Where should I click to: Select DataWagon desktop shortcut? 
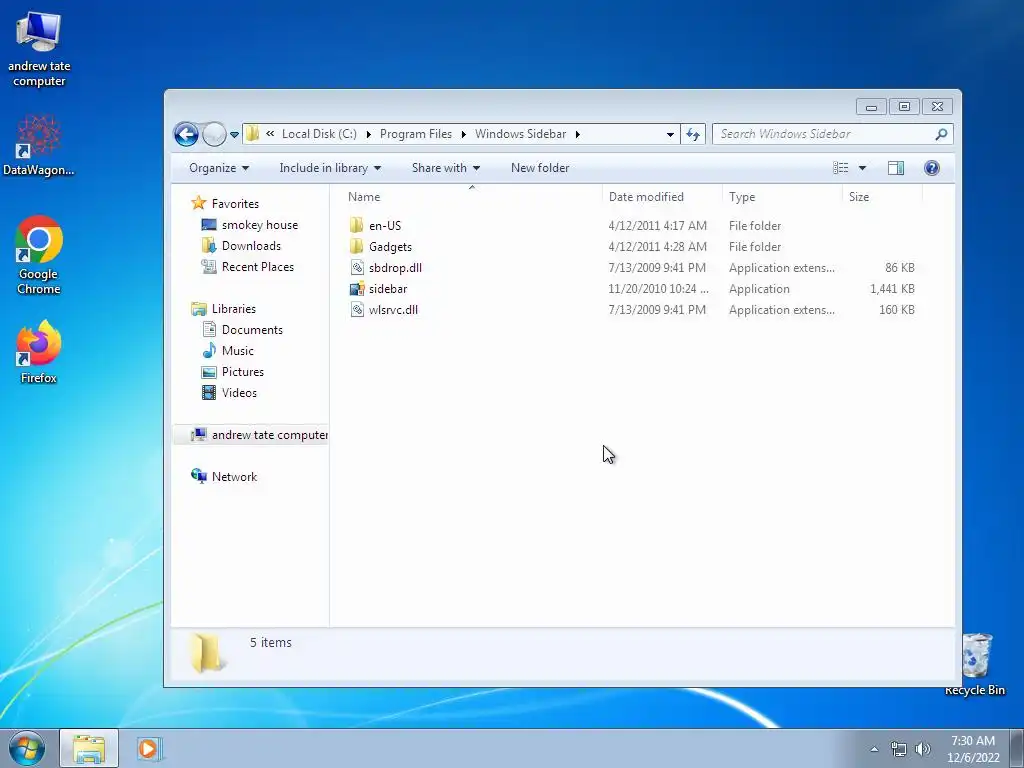click(x=39, y=145)
